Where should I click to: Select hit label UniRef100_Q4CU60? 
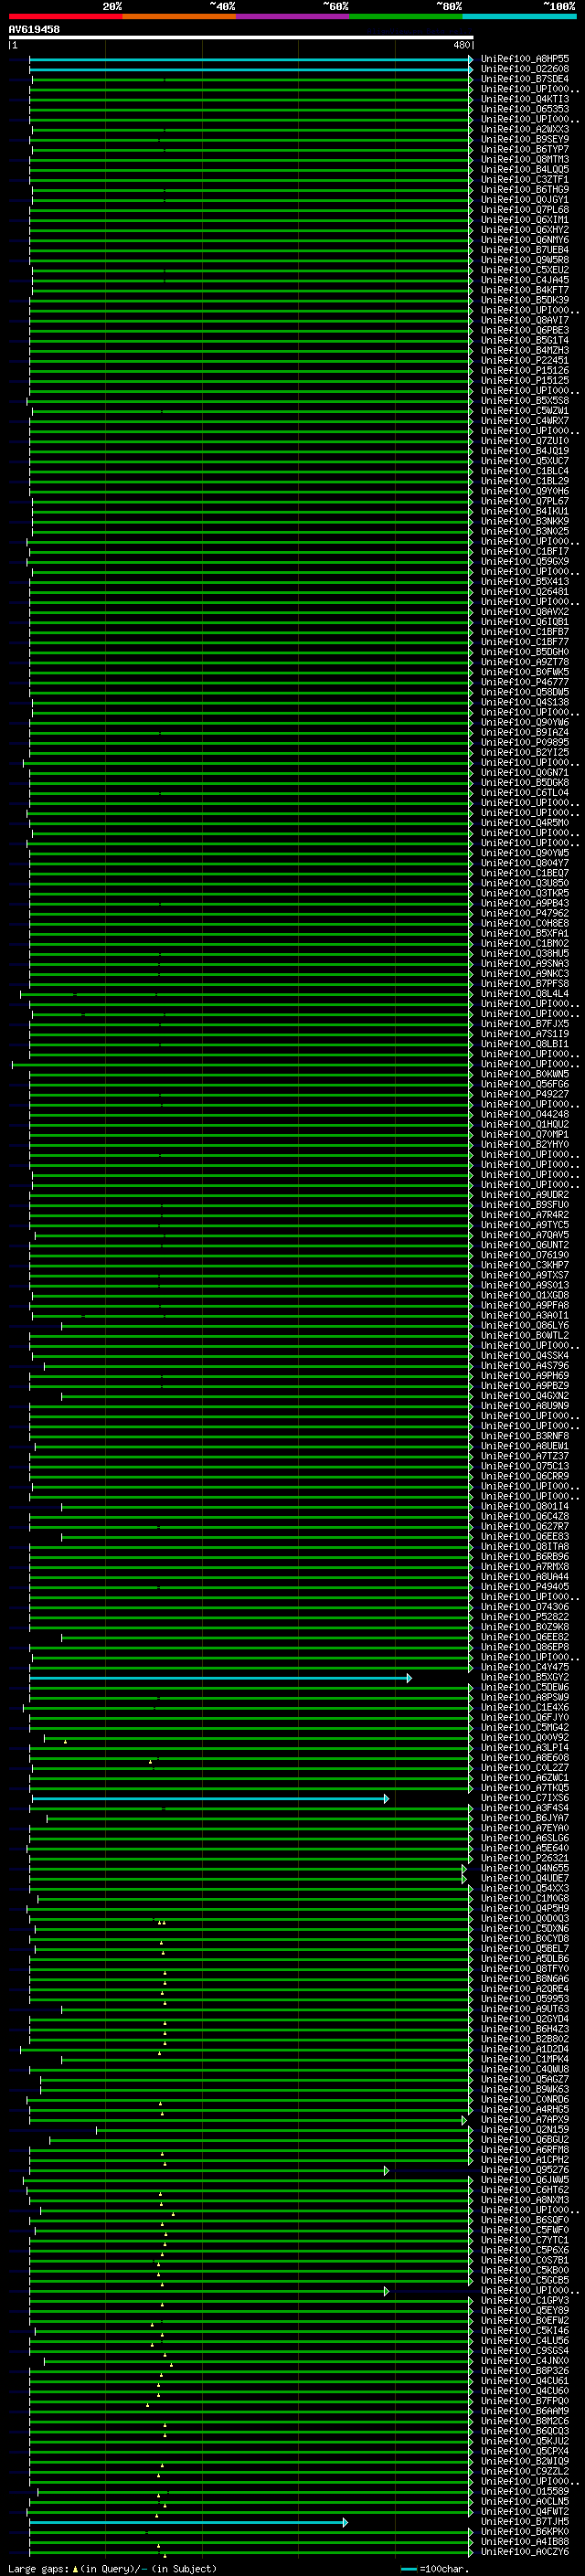pyautogui.click(x=525, y=2391)
